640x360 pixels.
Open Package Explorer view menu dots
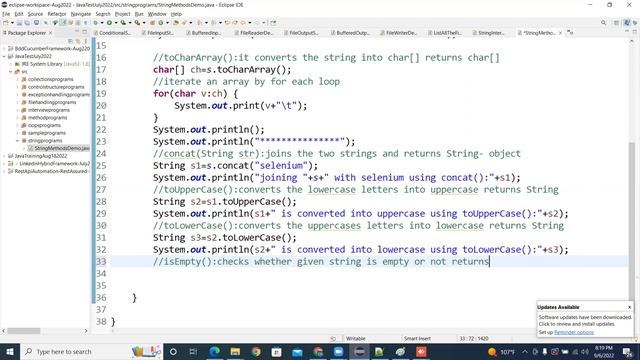point(86,41)
